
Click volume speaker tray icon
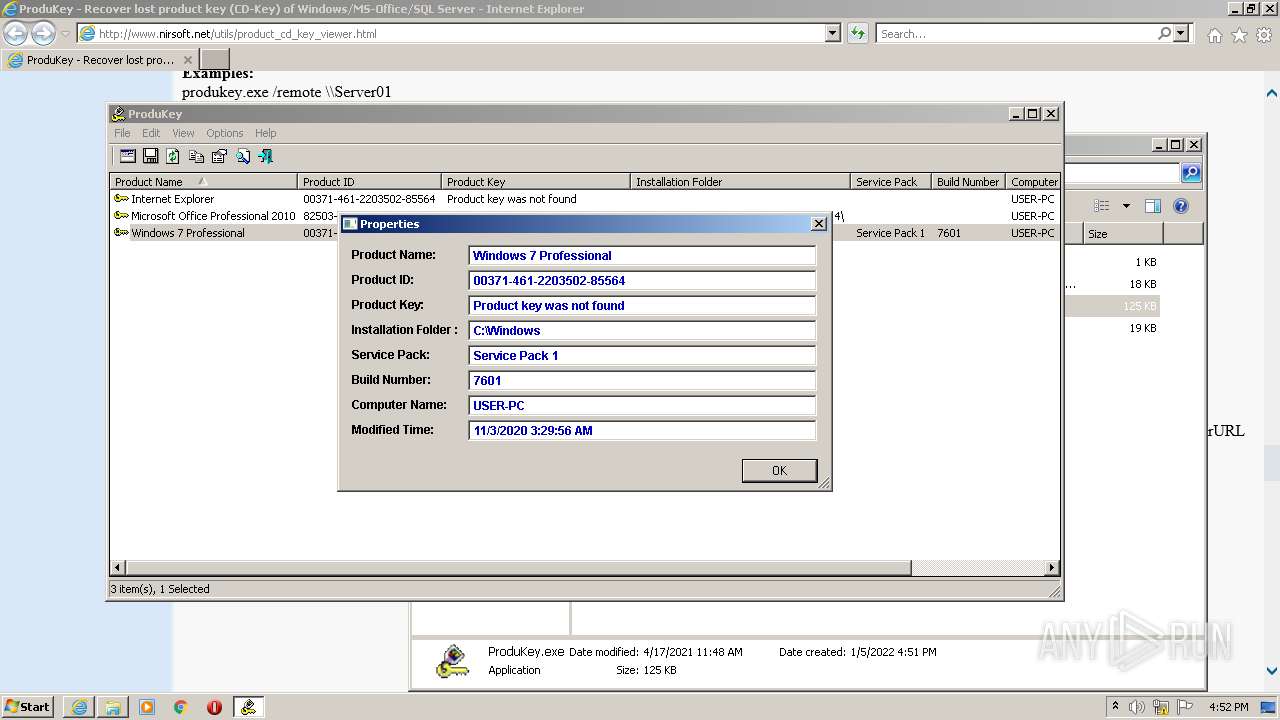[x=1138, y=707]
